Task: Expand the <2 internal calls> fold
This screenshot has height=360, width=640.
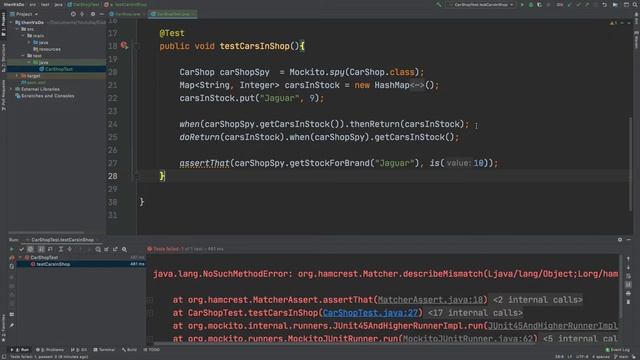Action: tap(538, 300)
